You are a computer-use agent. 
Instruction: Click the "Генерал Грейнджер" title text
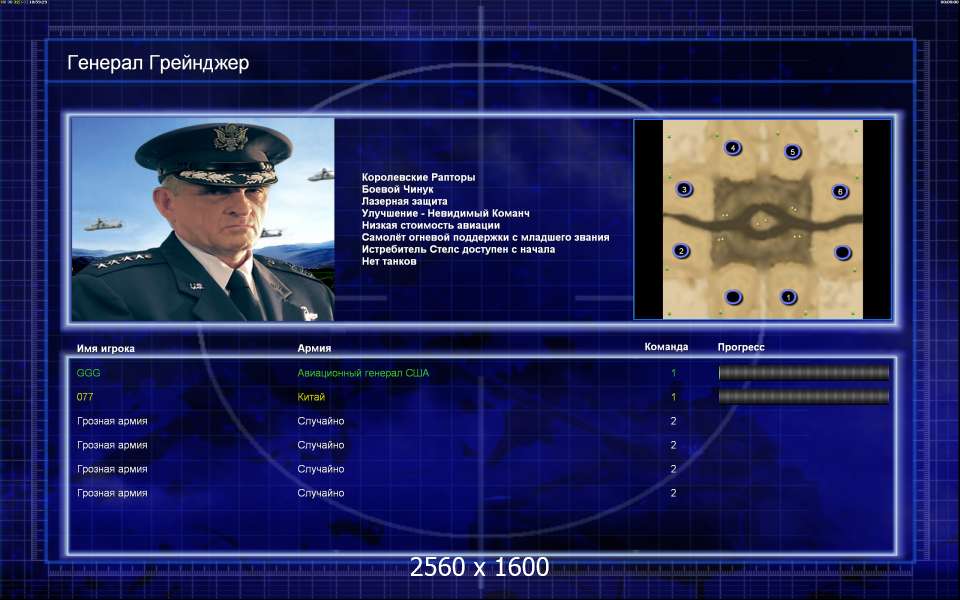point(158,64)
